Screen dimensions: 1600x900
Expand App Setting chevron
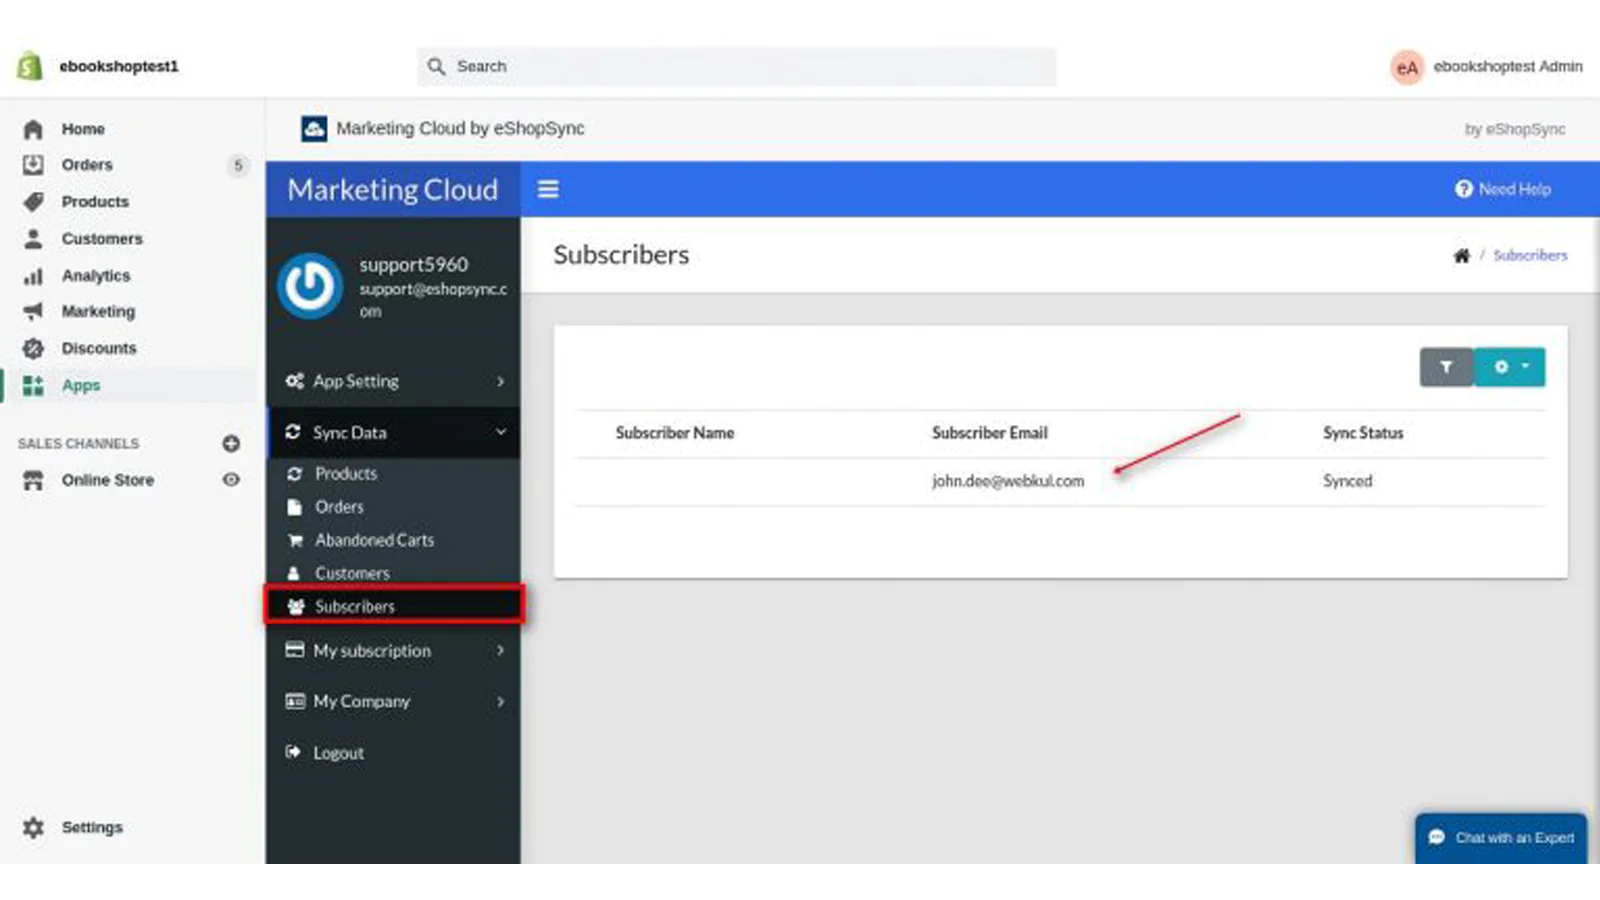pos(500,382)
